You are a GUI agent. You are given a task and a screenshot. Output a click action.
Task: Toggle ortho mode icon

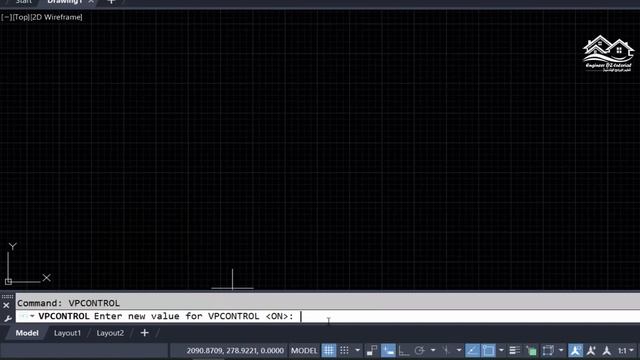click(x=404, y=350)
